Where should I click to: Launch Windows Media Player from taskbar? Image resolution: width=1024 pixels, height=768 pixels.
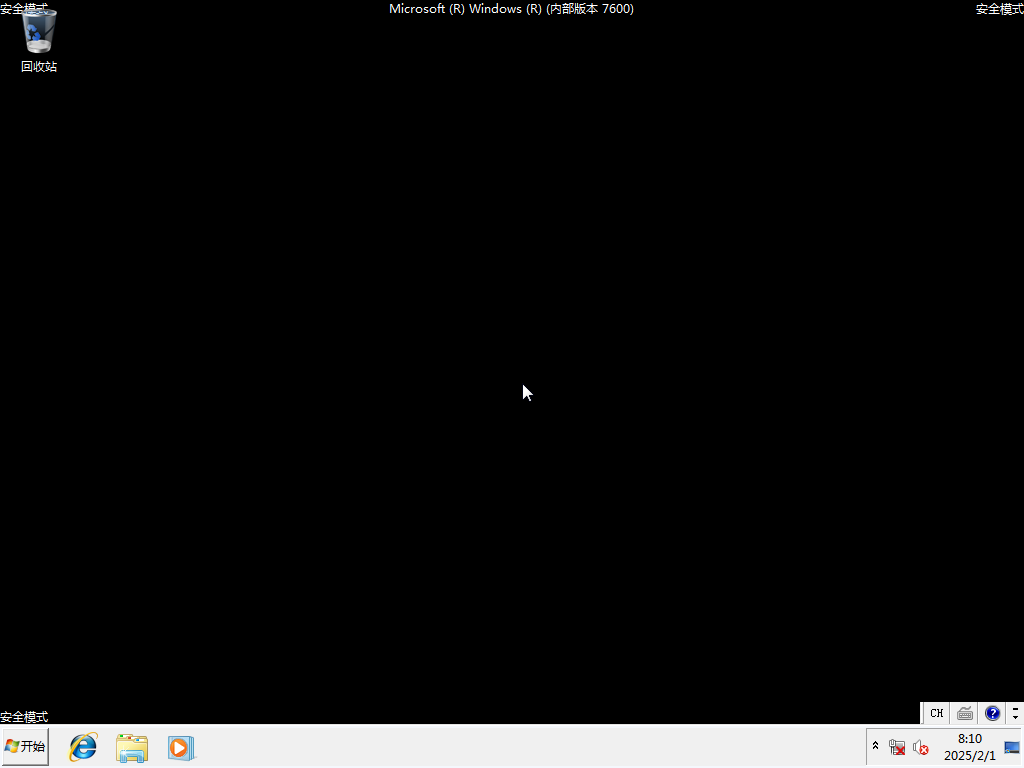pos(181,748)
